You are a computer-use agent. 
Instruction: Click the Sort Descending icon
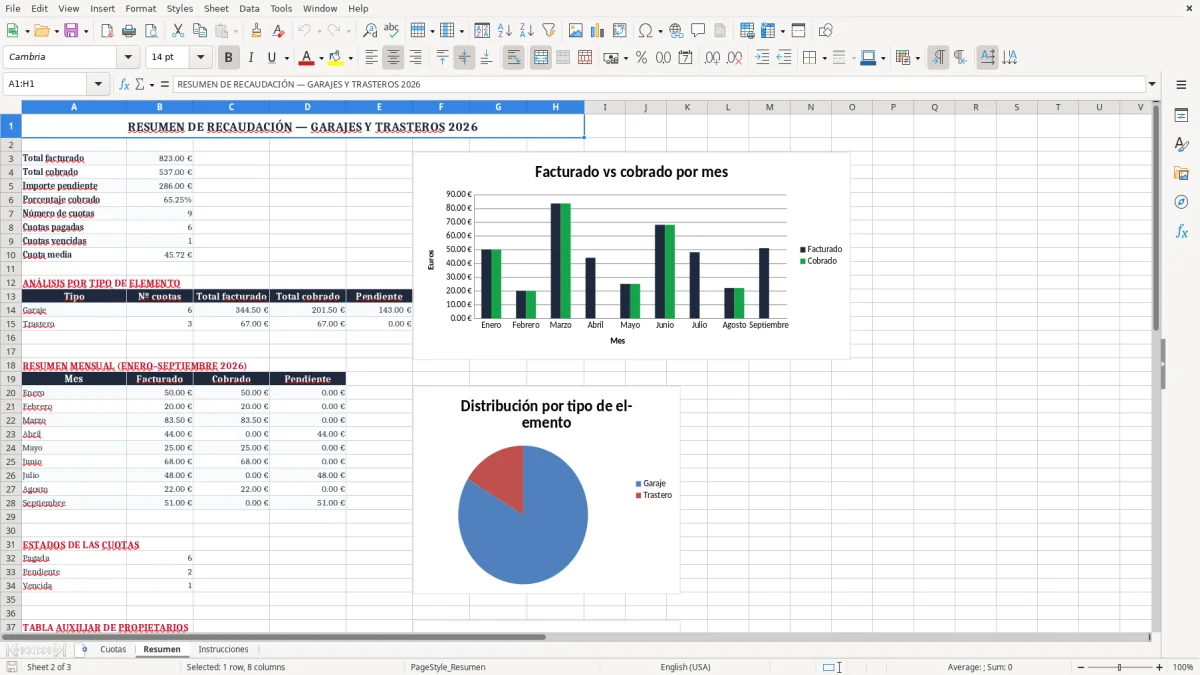(526, 31)
